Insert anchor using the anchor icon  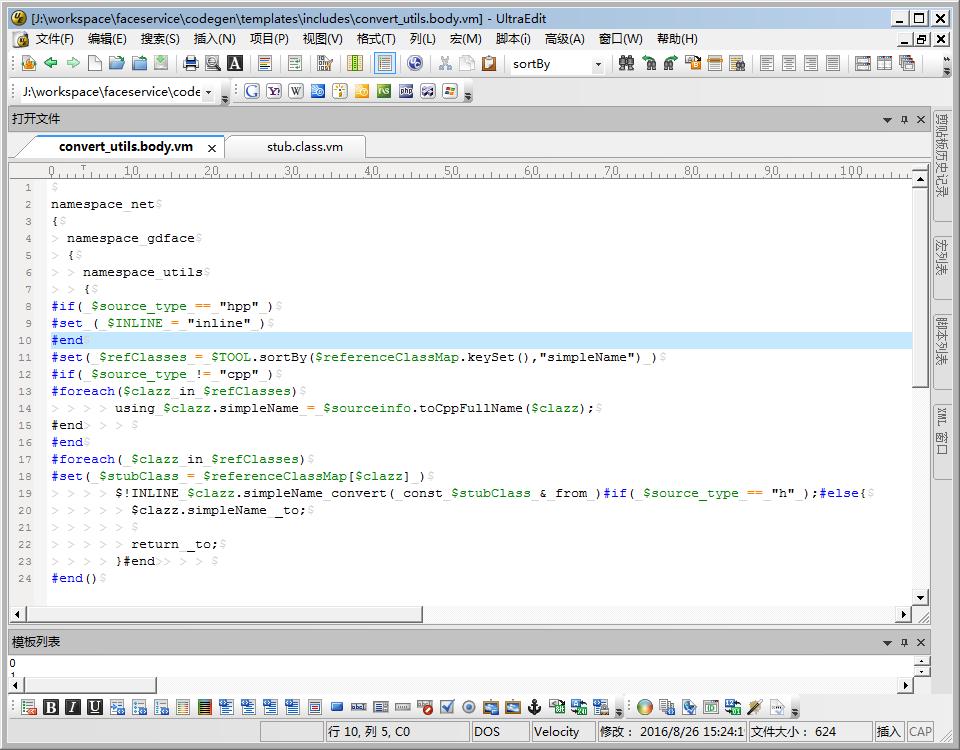534,707
